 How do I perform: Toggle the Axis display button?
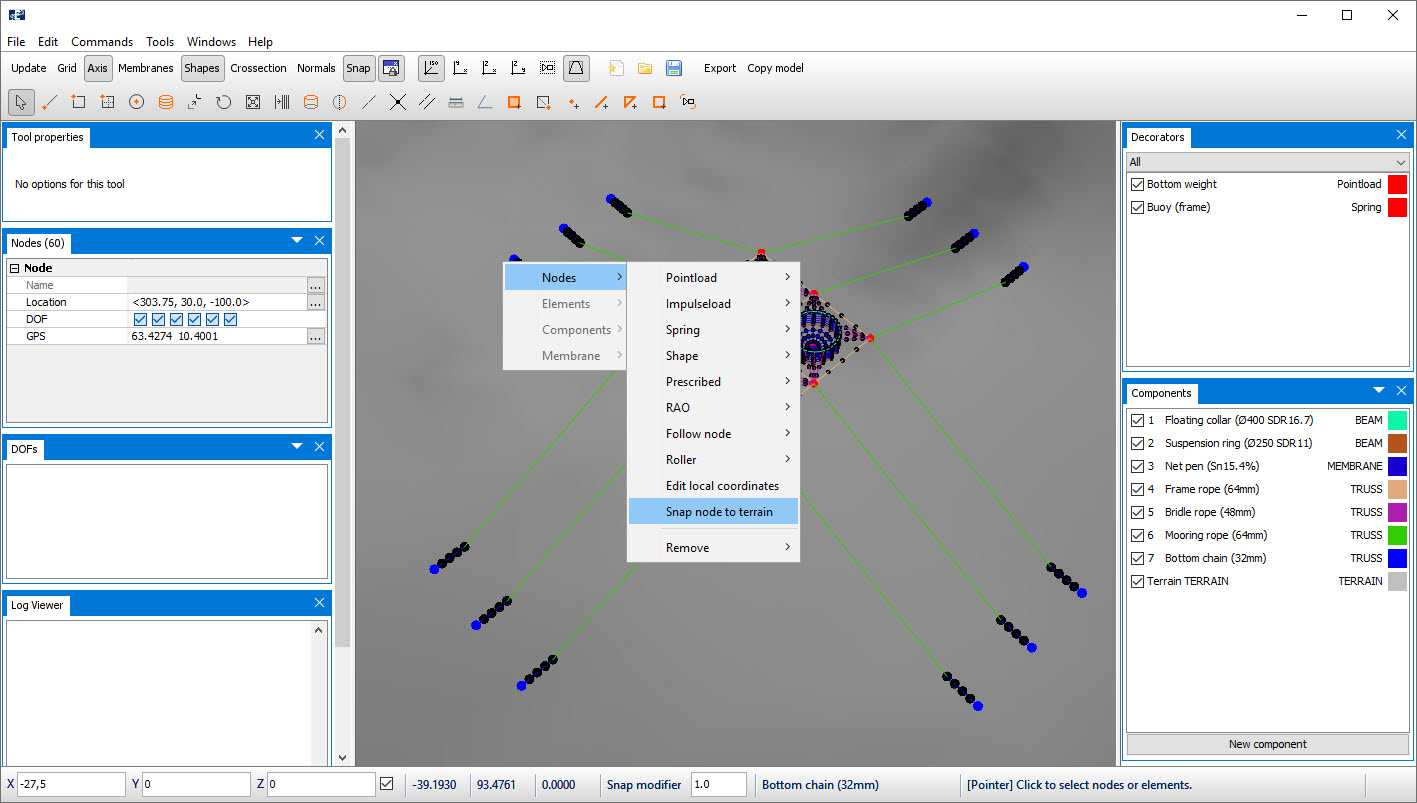(x=97, y=68)
